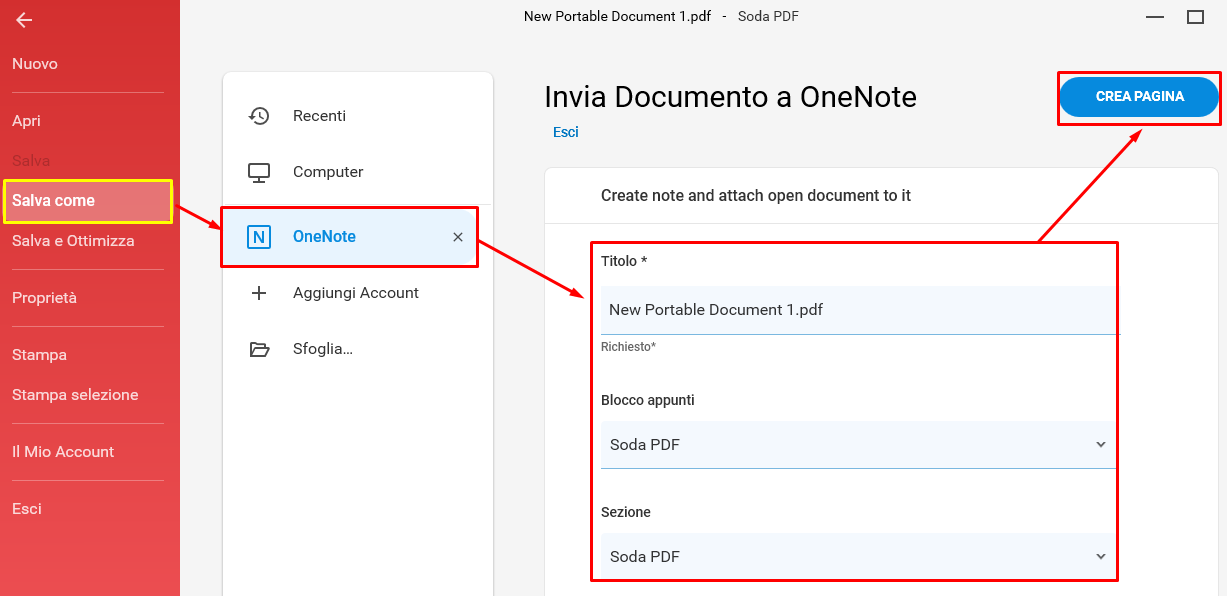Open Proprietà in the file menu
The width and height of the screenshot is (1227, 596).
pyautogui.click(x=44, y=298)
